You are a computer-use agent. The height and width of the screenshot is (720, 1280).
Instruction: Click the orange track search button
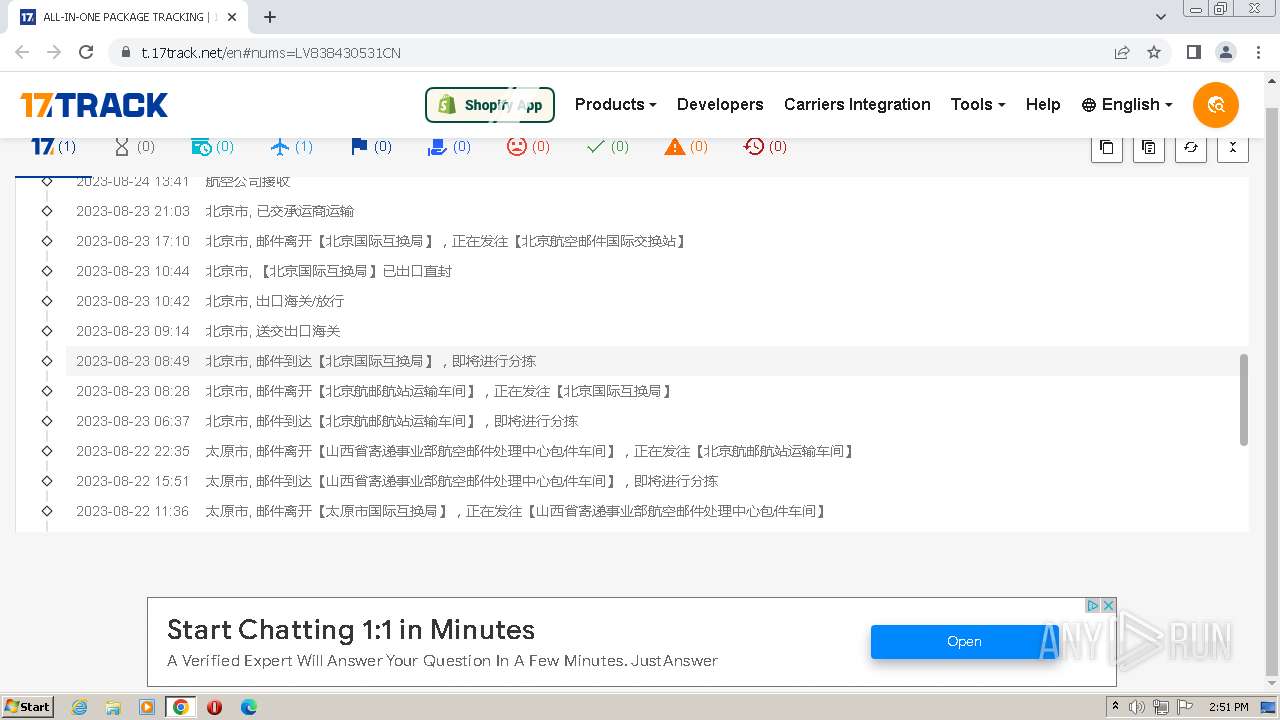[x=1216, y=104]
